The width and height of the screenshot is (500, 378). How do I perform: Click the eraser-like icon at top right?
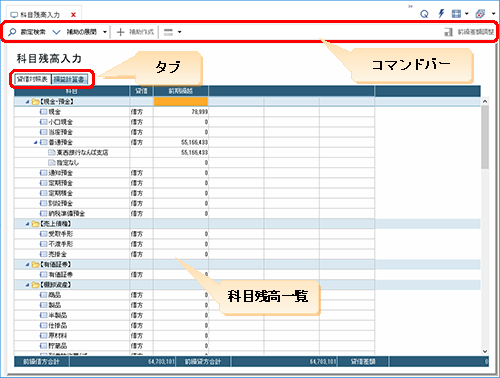tap(480, 14)
